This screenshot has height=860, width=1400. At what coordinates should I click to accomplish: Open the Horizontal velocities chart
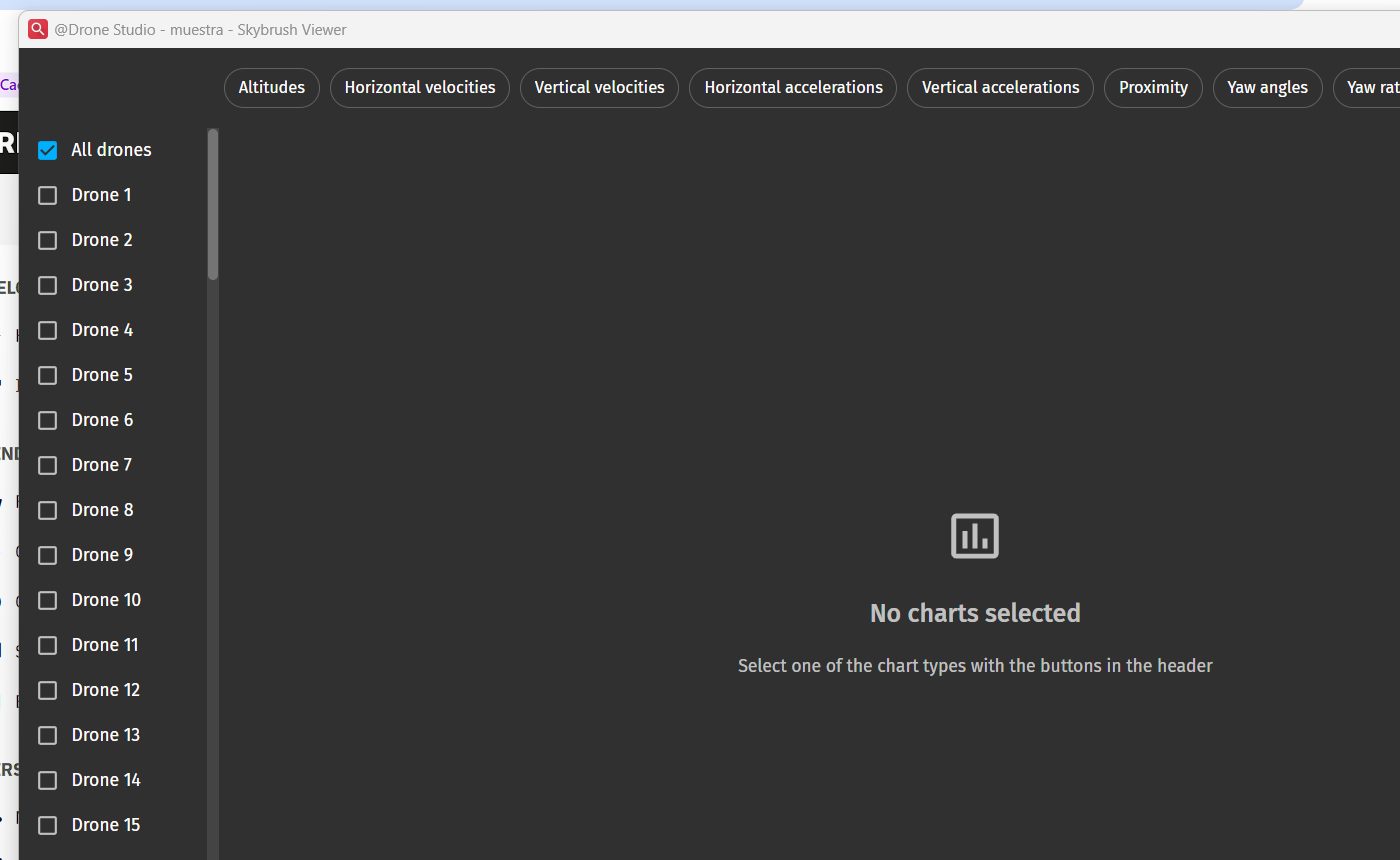(x=420, y=87)
